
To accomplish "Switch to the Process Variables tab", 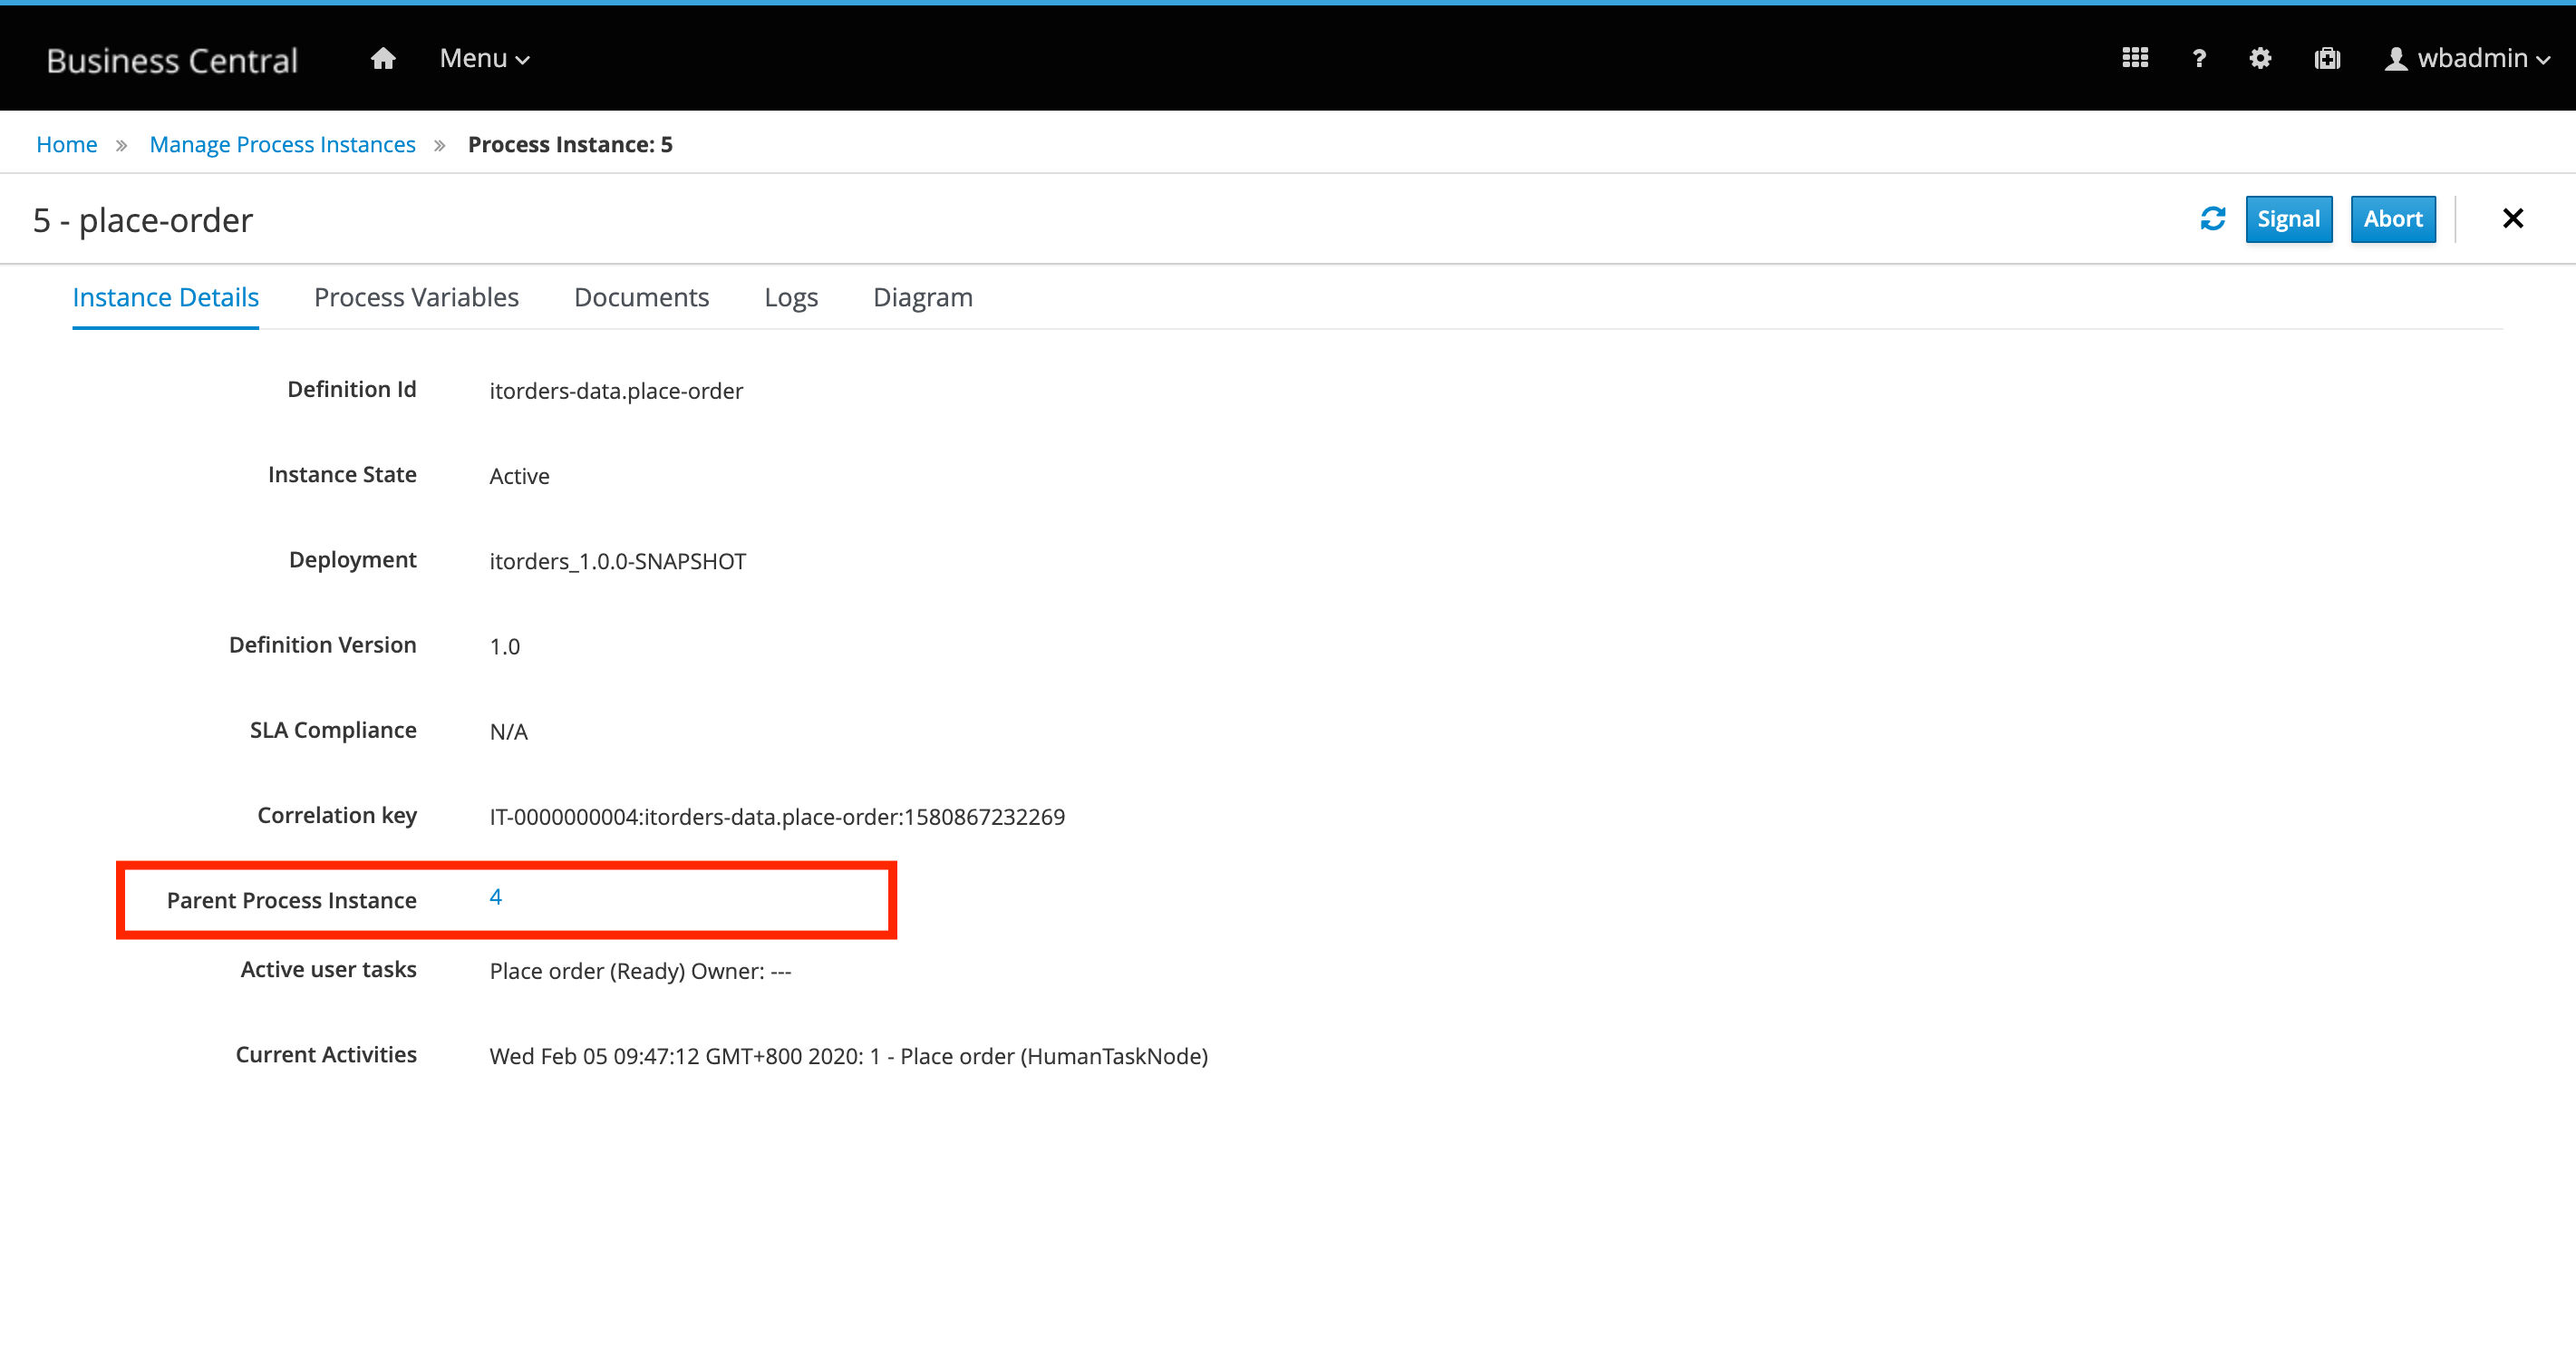I will point(416,297).
